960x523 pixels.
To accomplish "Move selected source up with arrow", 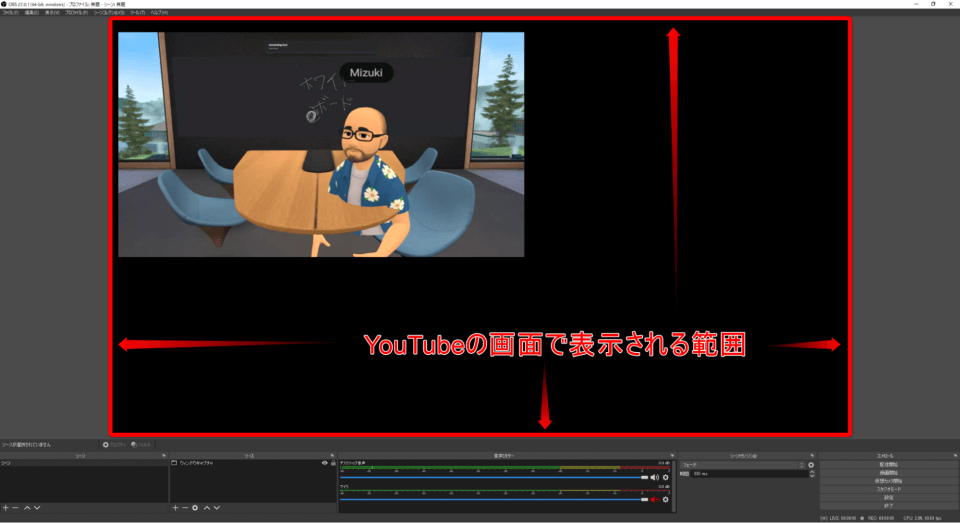I will [x=207, y=508].
